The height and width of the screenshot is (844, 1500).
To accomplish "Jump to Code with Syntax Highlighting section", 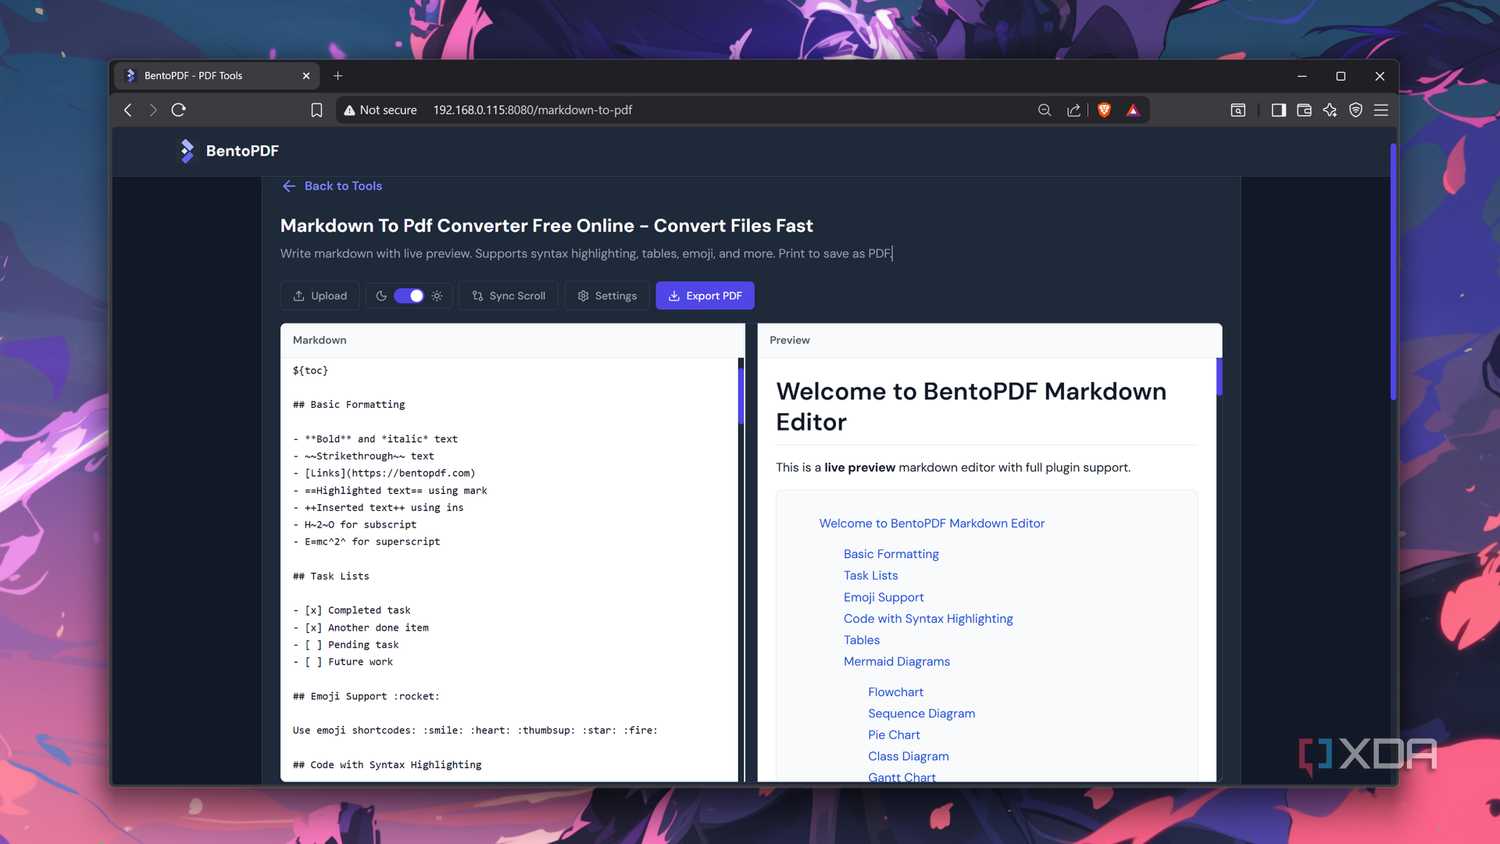I will click(x=928, y=619).
